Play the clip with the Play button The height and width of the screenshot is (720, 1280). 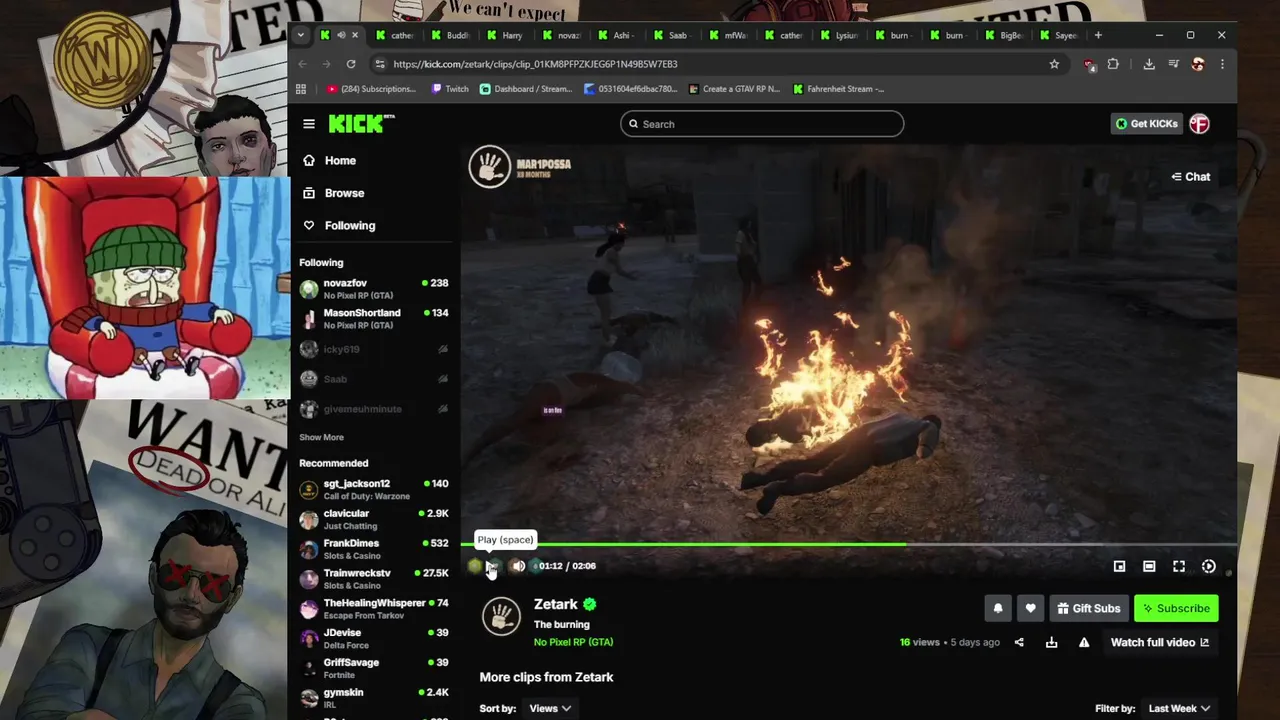[491, 566]
